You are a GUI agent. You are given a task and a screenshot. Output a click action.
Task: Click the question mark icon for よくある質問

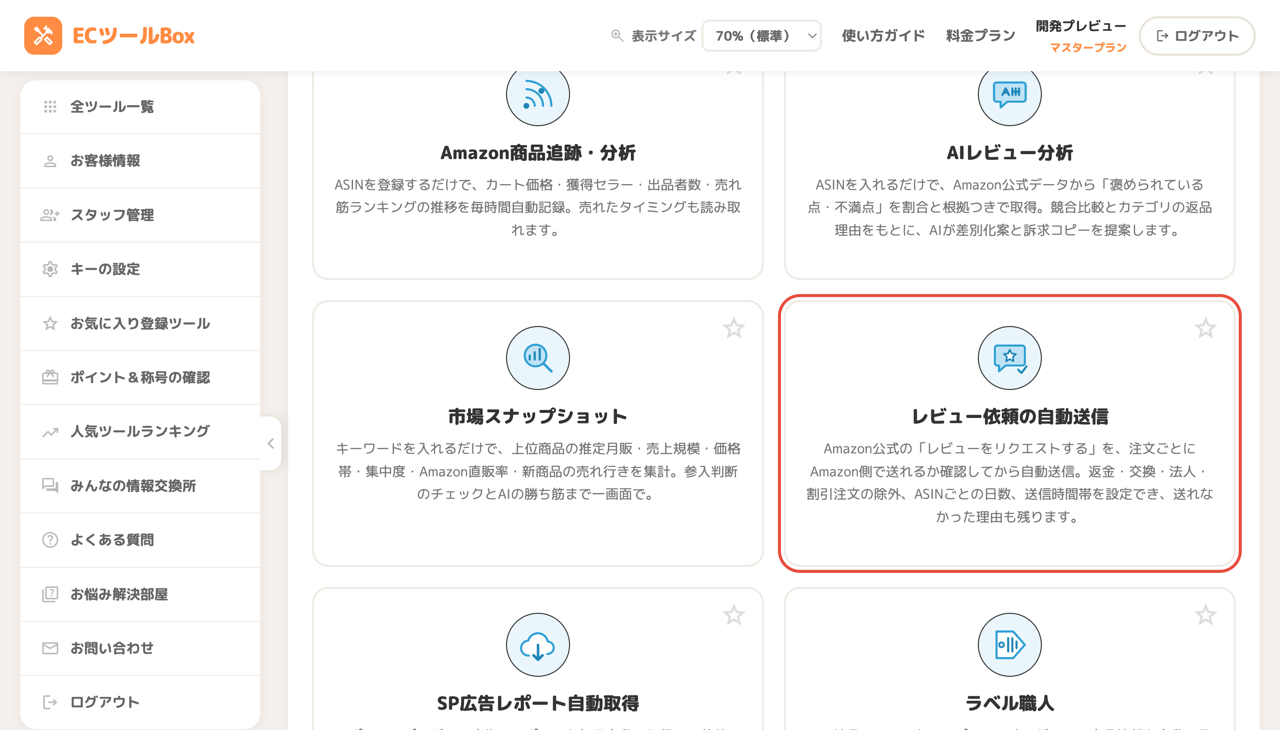[50, 540]
